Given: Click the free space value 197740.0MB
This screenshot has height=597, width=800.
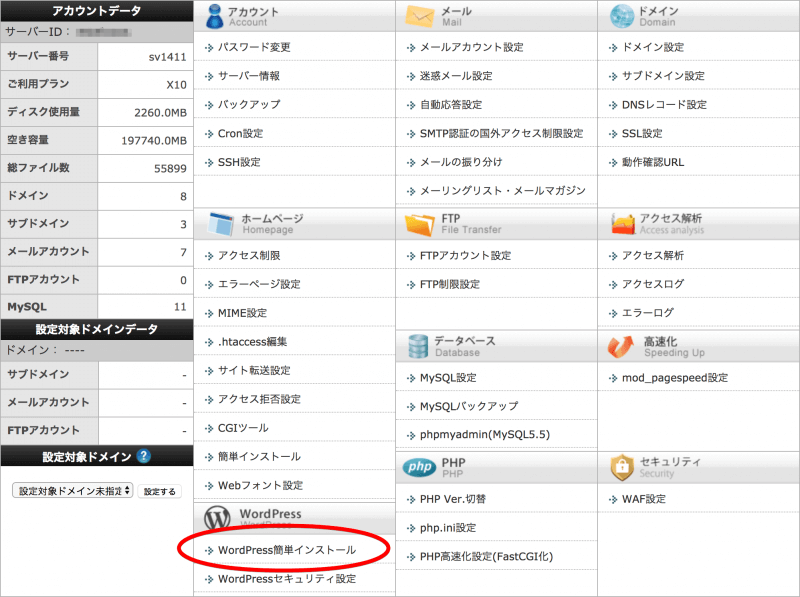Looking at the screenshot, I should pyautogui.click(x=154, y=141).
